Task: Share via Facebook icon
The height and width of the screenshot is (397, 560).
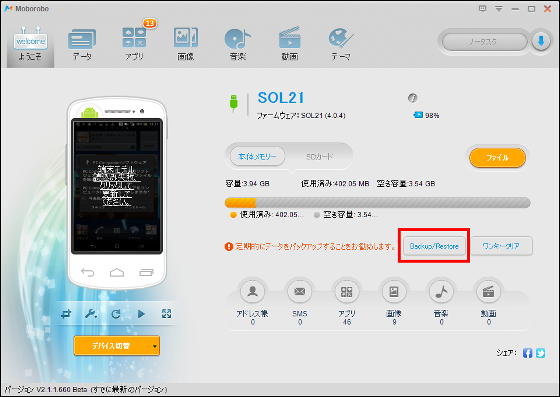Action: click(528, 353)
